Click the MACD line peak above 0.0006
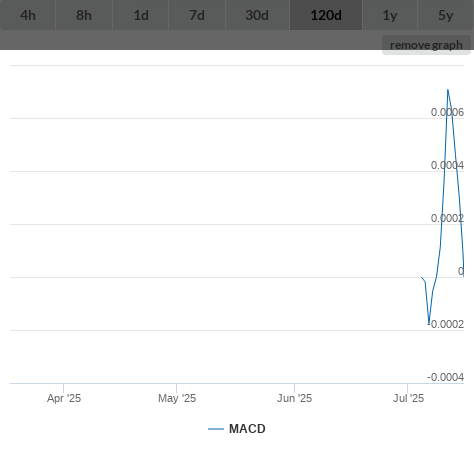This screenshot has width=474, height=455. [448, 90]
